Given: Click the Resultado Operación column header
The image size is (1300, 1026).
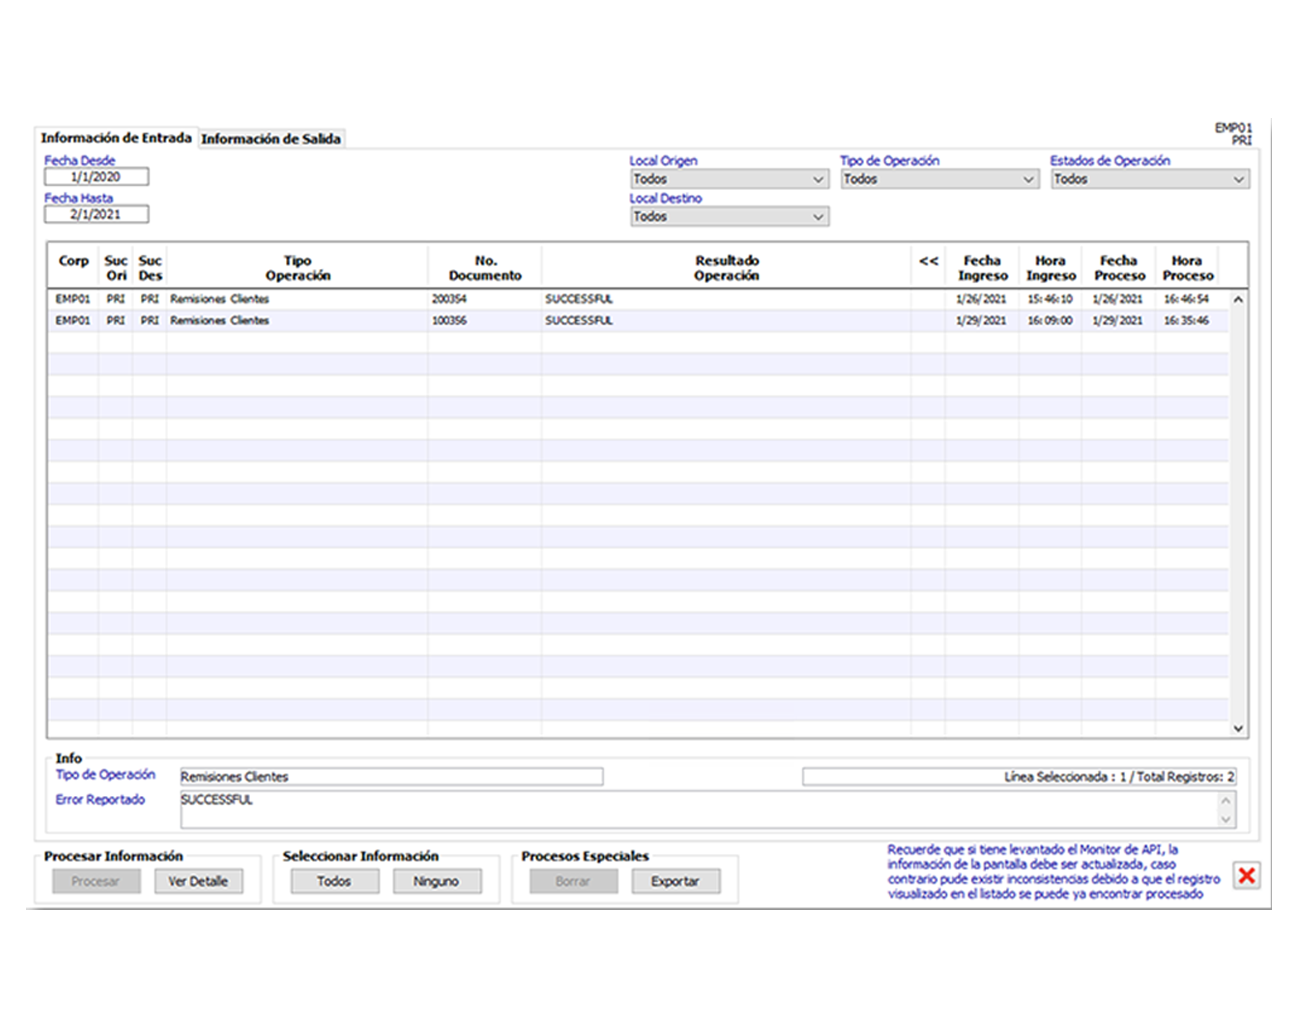Looking at the screenshot, I should (x=726, y=268).
